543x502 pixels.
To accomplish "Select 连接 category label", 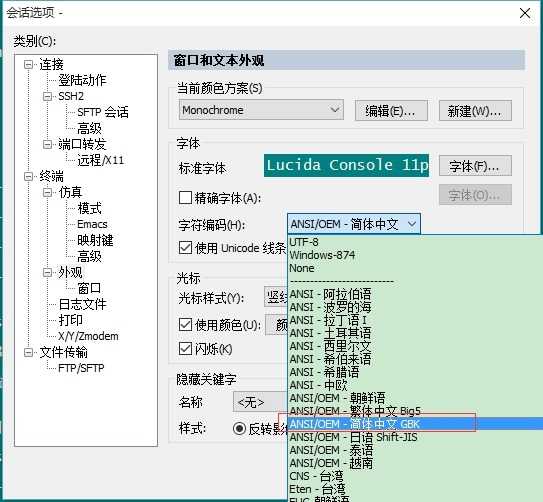I will click(51, 64).
